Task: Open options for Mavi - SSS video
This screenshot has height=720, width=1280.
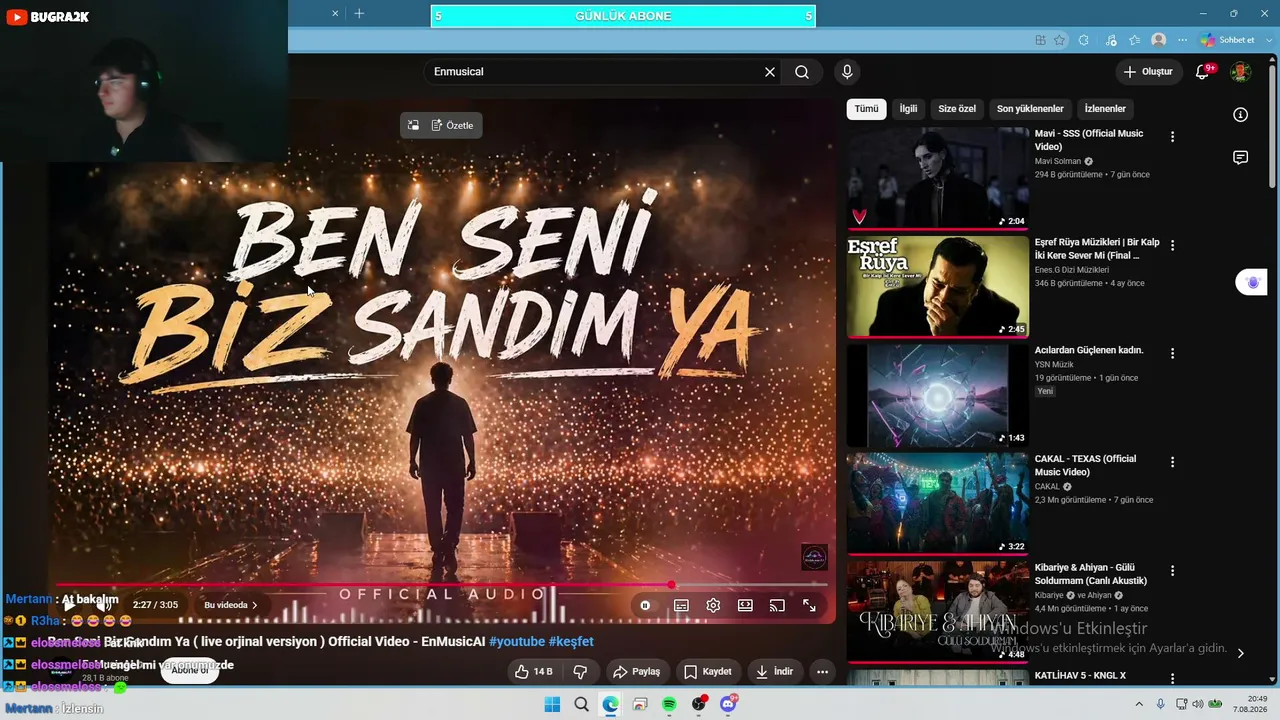Action: click(1173, 137)
